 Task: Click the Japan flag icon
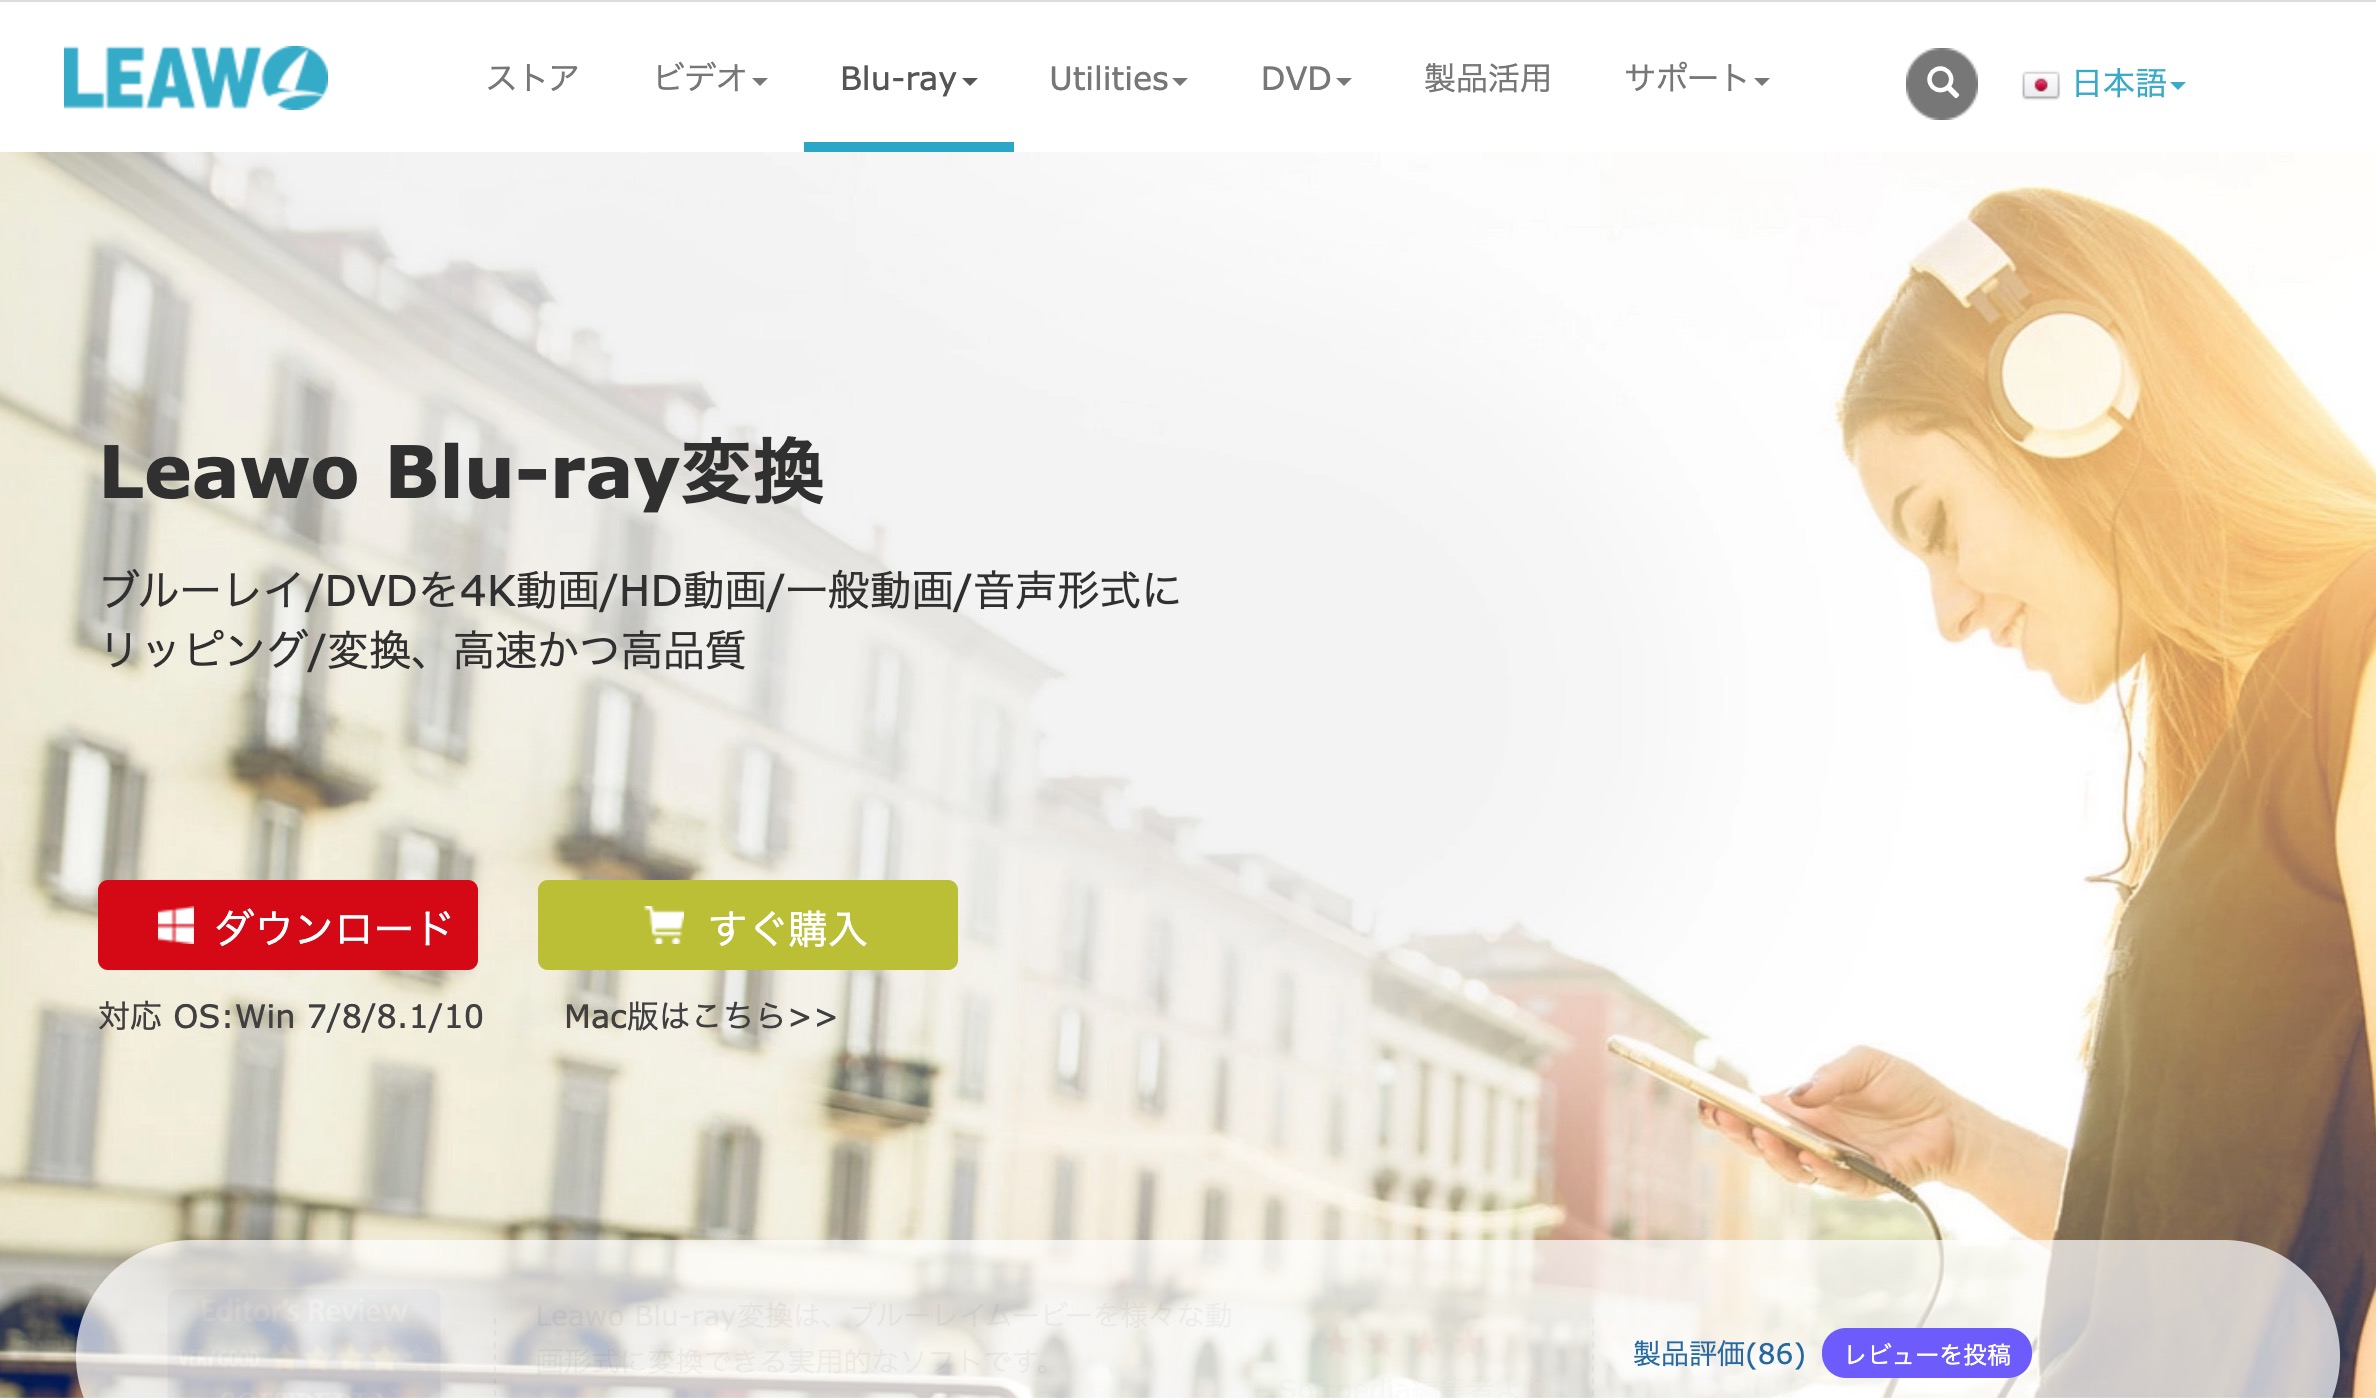tap(2040, 85)
